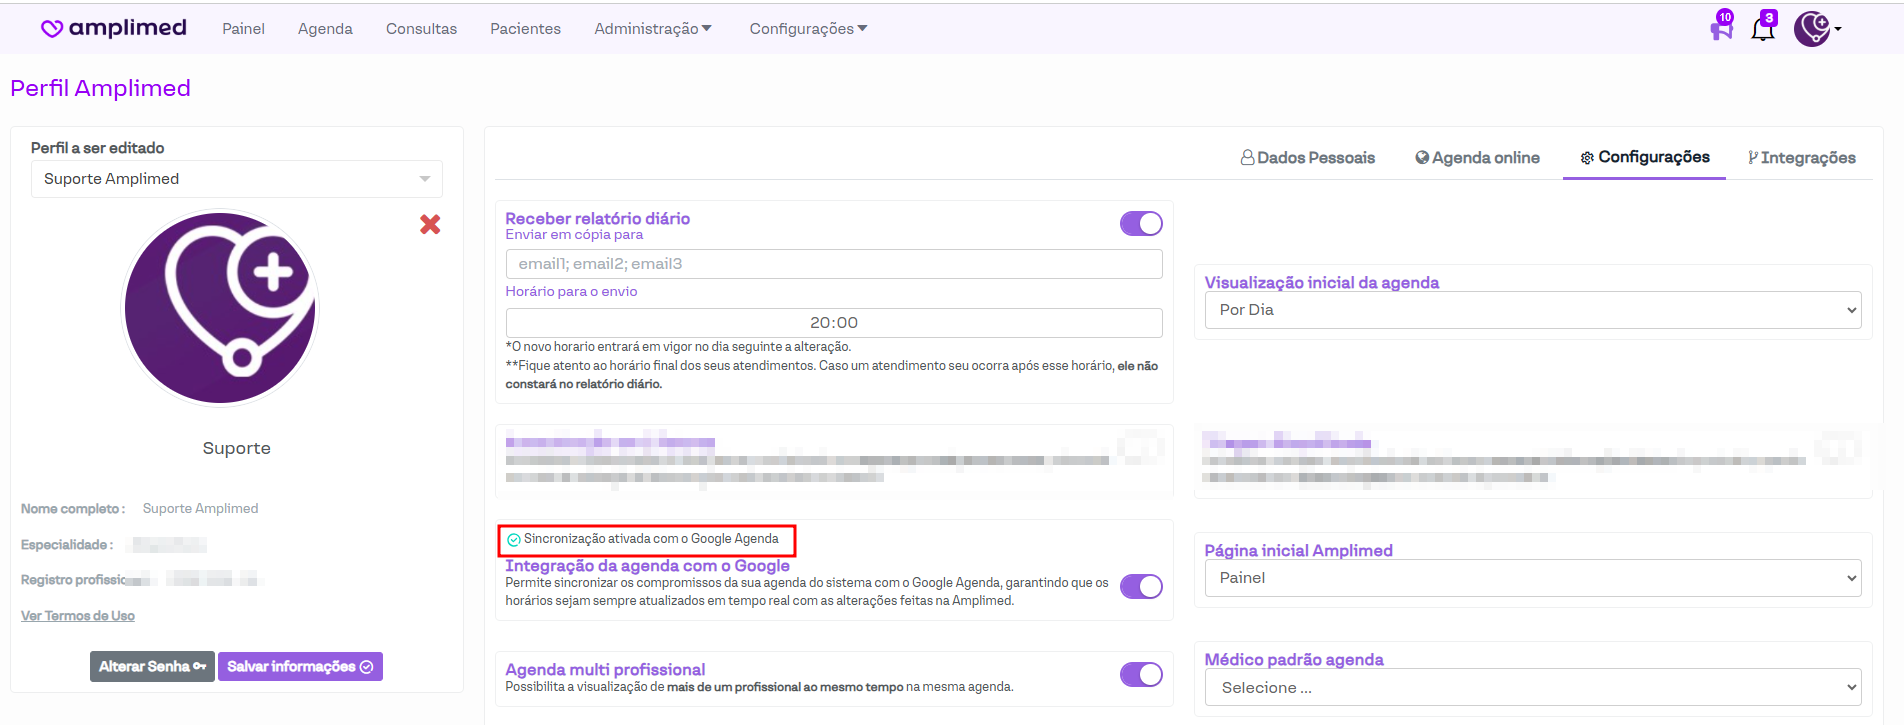Open the user avatar menu
Viewport: 1904px width, 725px height.
(1814, 29)
